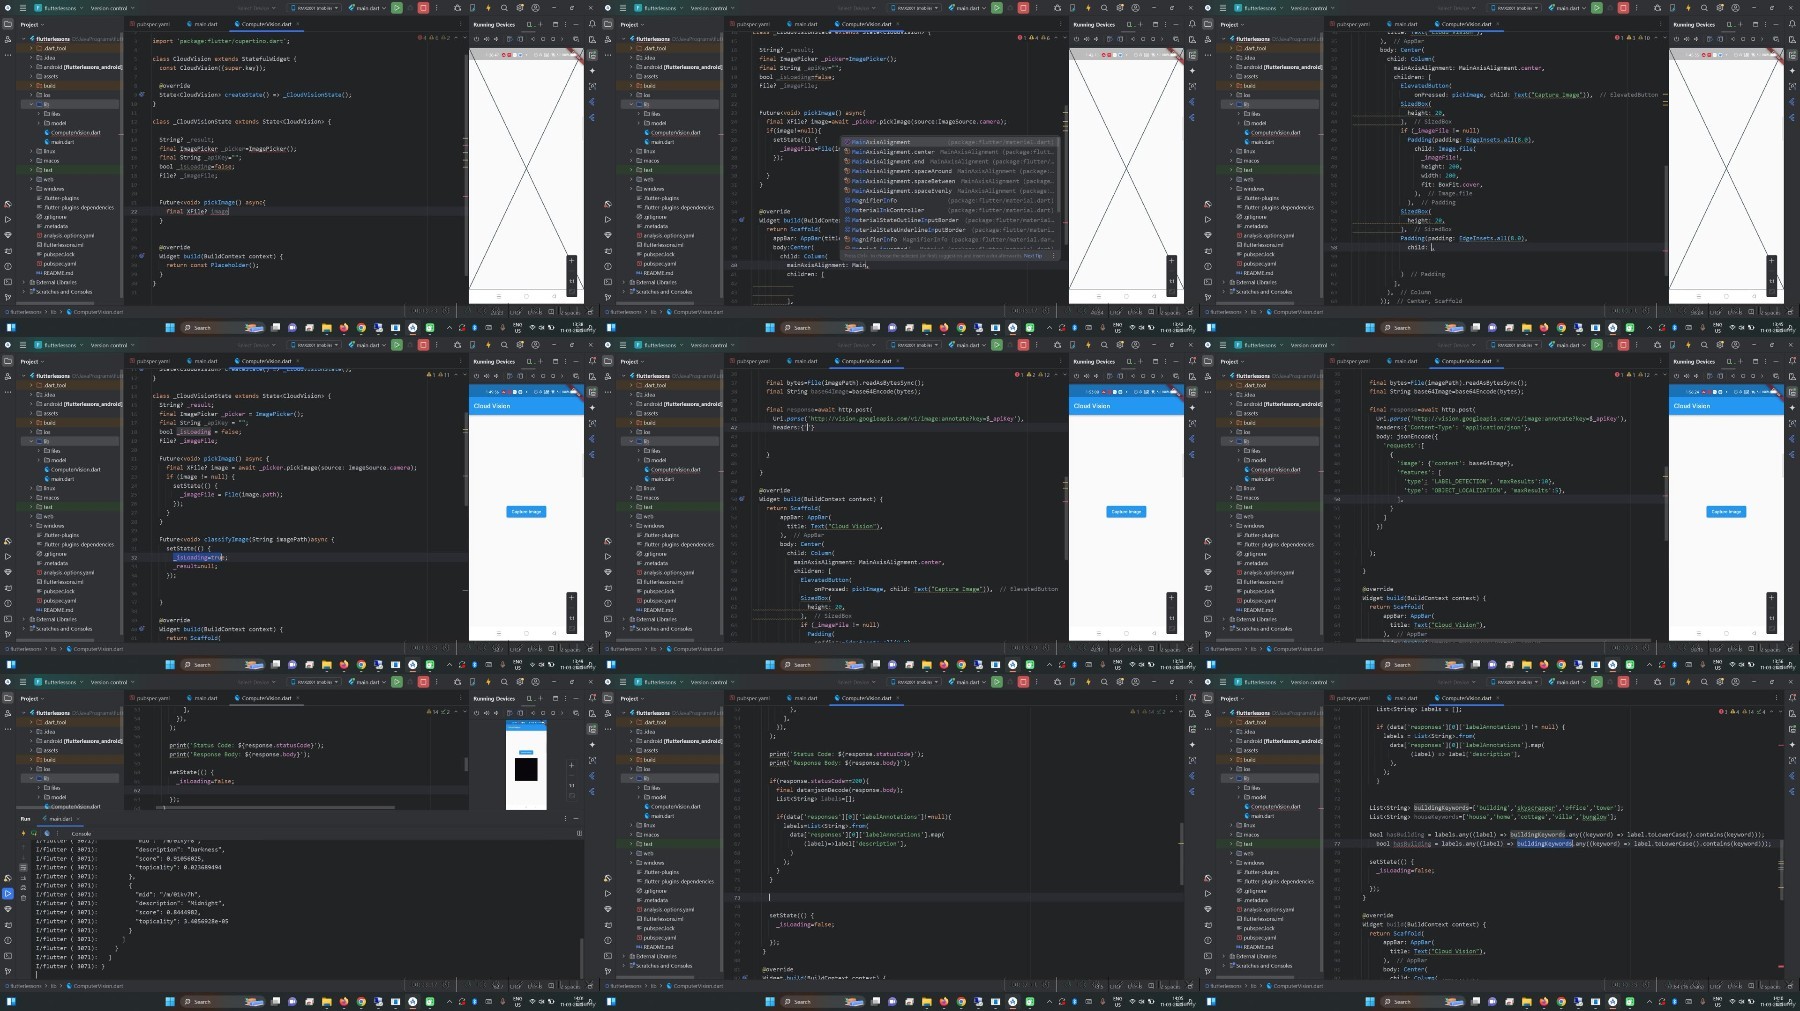Click the hot restart icon beside hot reload in Run console
Image resolution: width=1800 pixels, height=1011 pixels.
[34, 833]
